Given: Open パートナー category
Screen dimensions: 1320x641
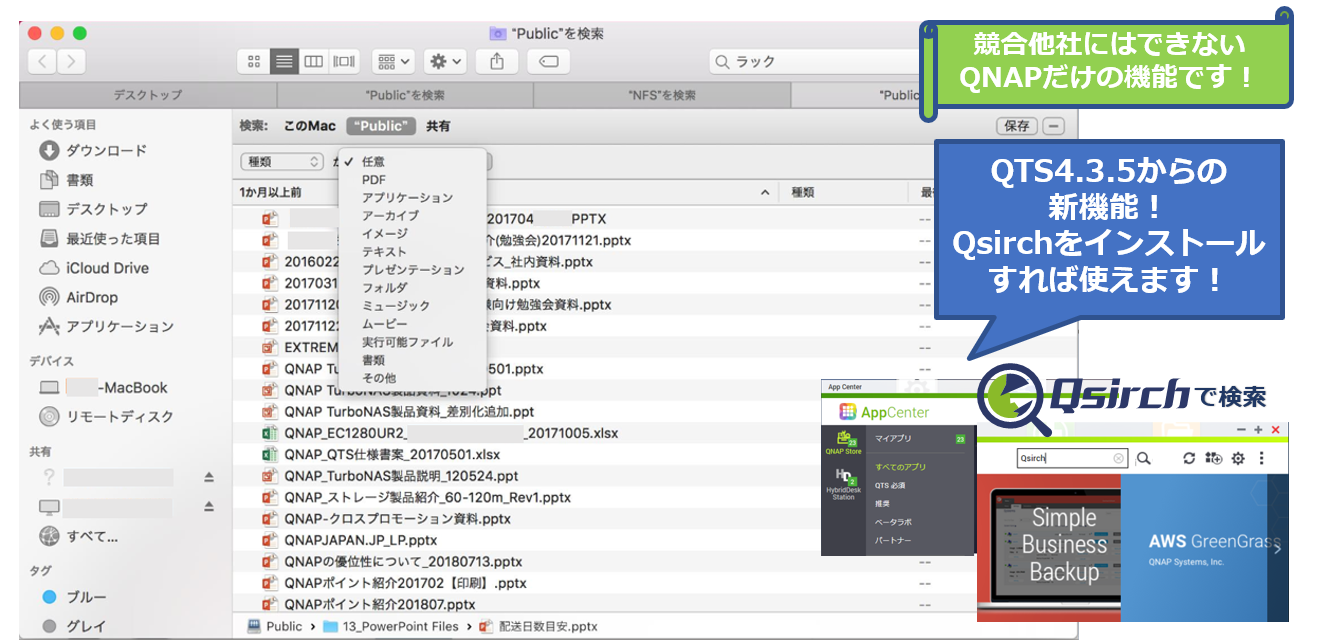Looking at the screenshot, I should (x=893, y=540).
